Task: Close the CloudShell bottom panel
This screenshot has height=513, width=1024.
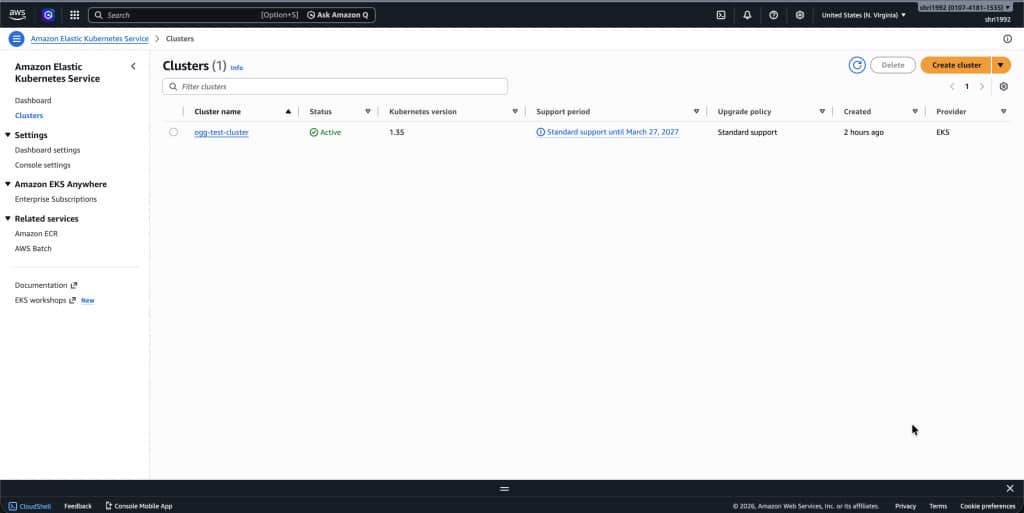Action: tap(1010, 488)
